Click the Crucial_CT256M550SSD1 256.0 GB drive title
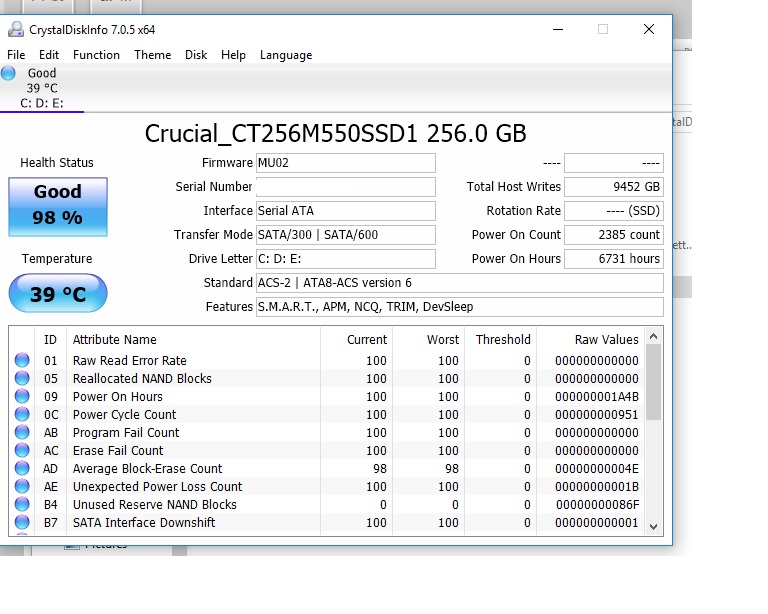Image resolution: width=768 pixels, height=614 pixels. coord(336,134)
